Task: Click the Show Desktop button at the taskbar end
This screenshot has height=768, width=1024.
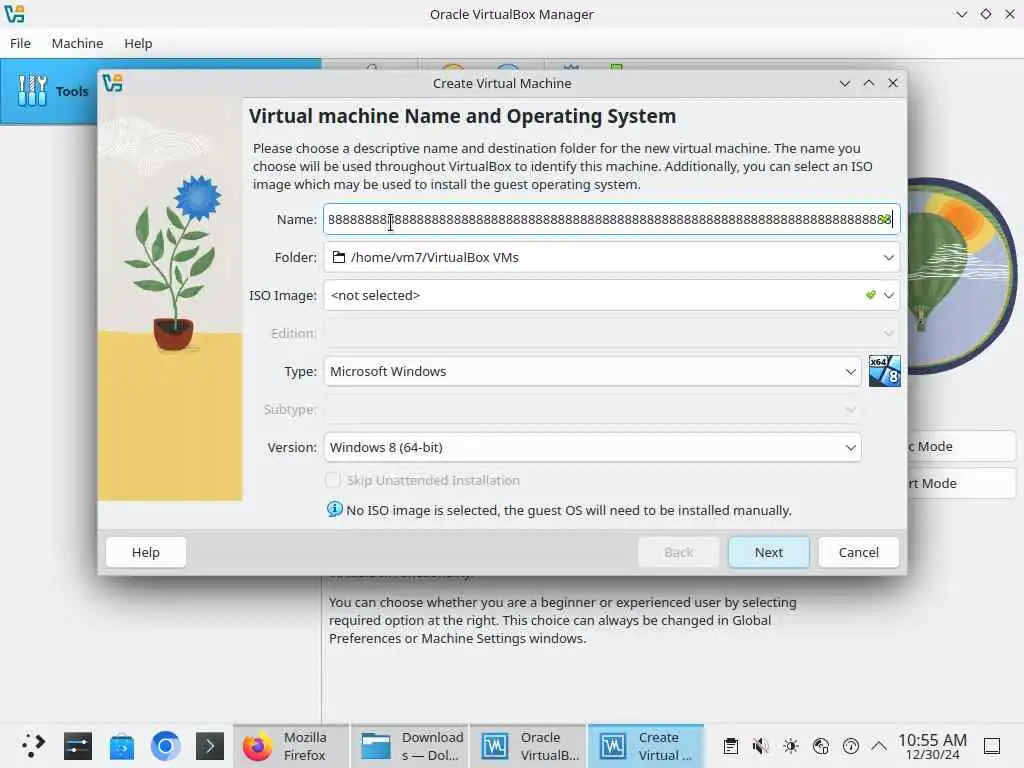Action: coord(992,746)
